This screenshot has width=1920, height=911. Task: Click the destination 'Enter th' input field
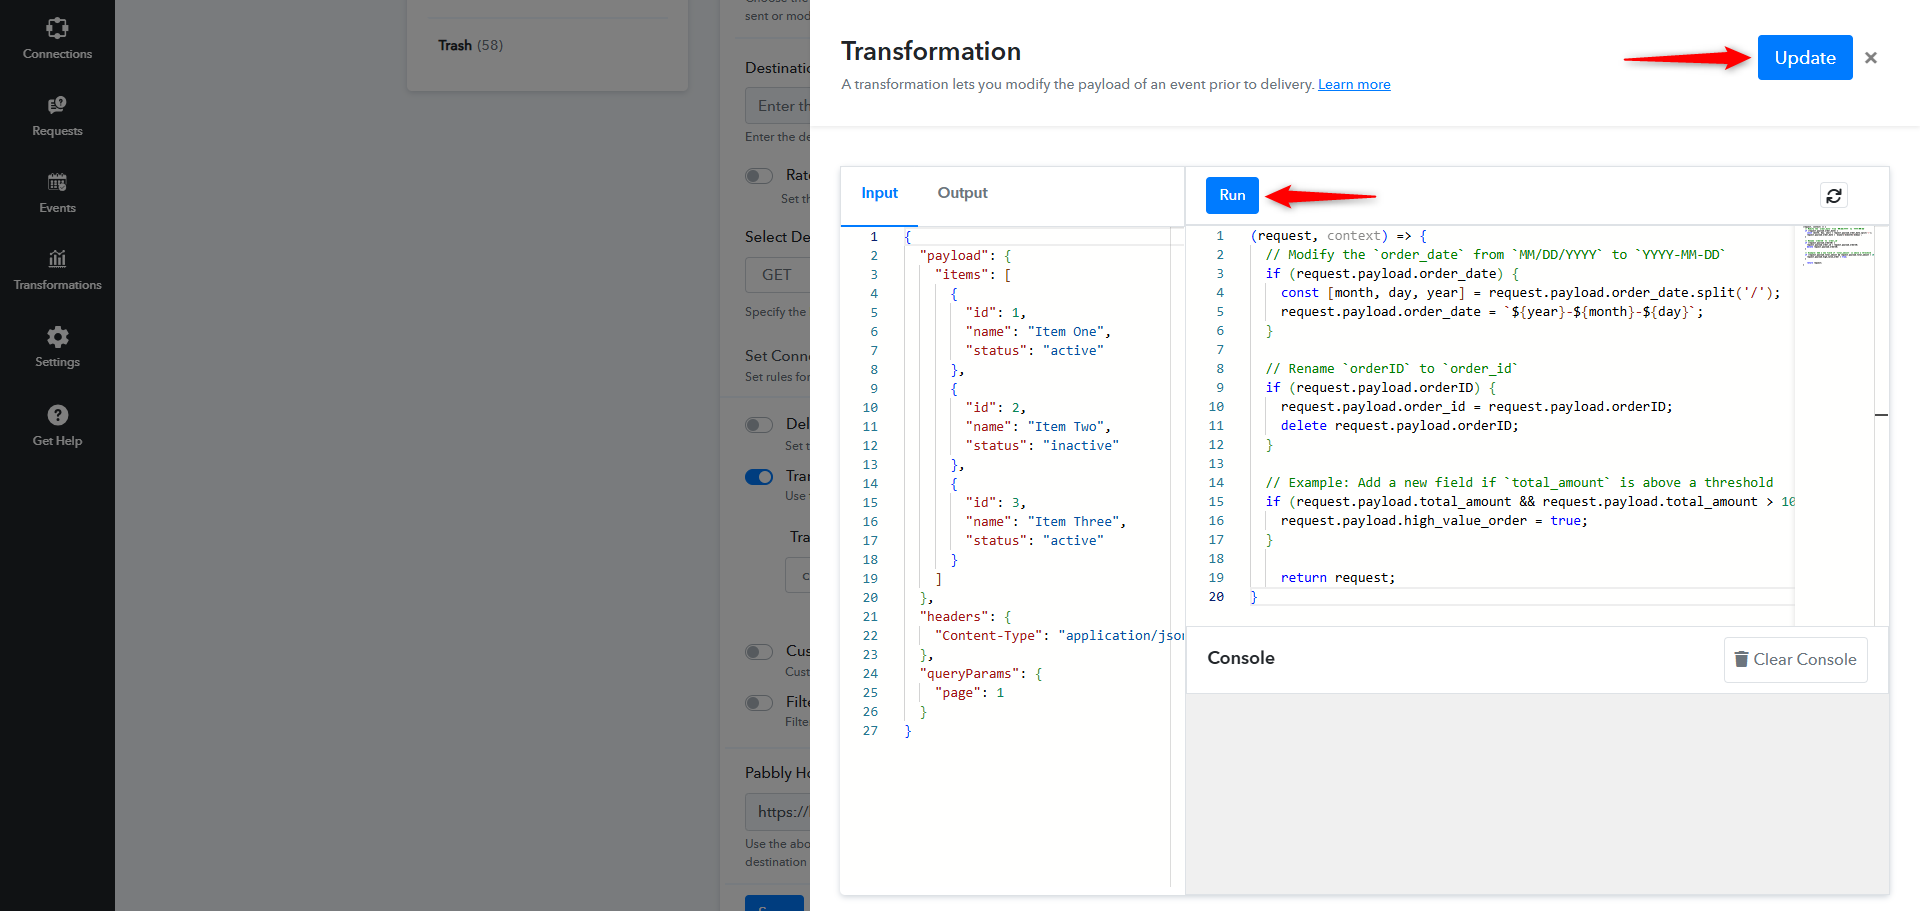point(778,106)
